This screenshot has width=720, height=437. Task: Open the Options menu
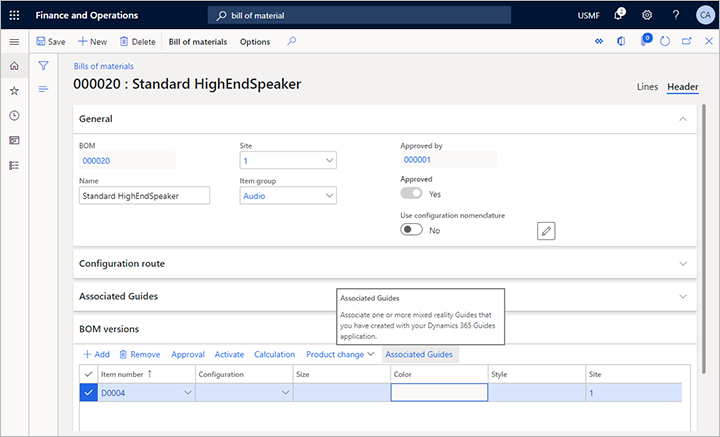point(254,42)
